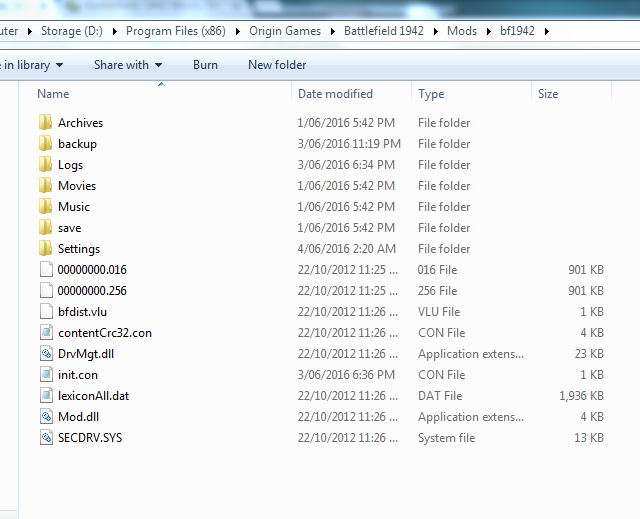Expand arrow after Program Files (x86) breadcrumb
Image resolution: width=640 pixels, height=519 pixels.
click(x=238, y=31)
